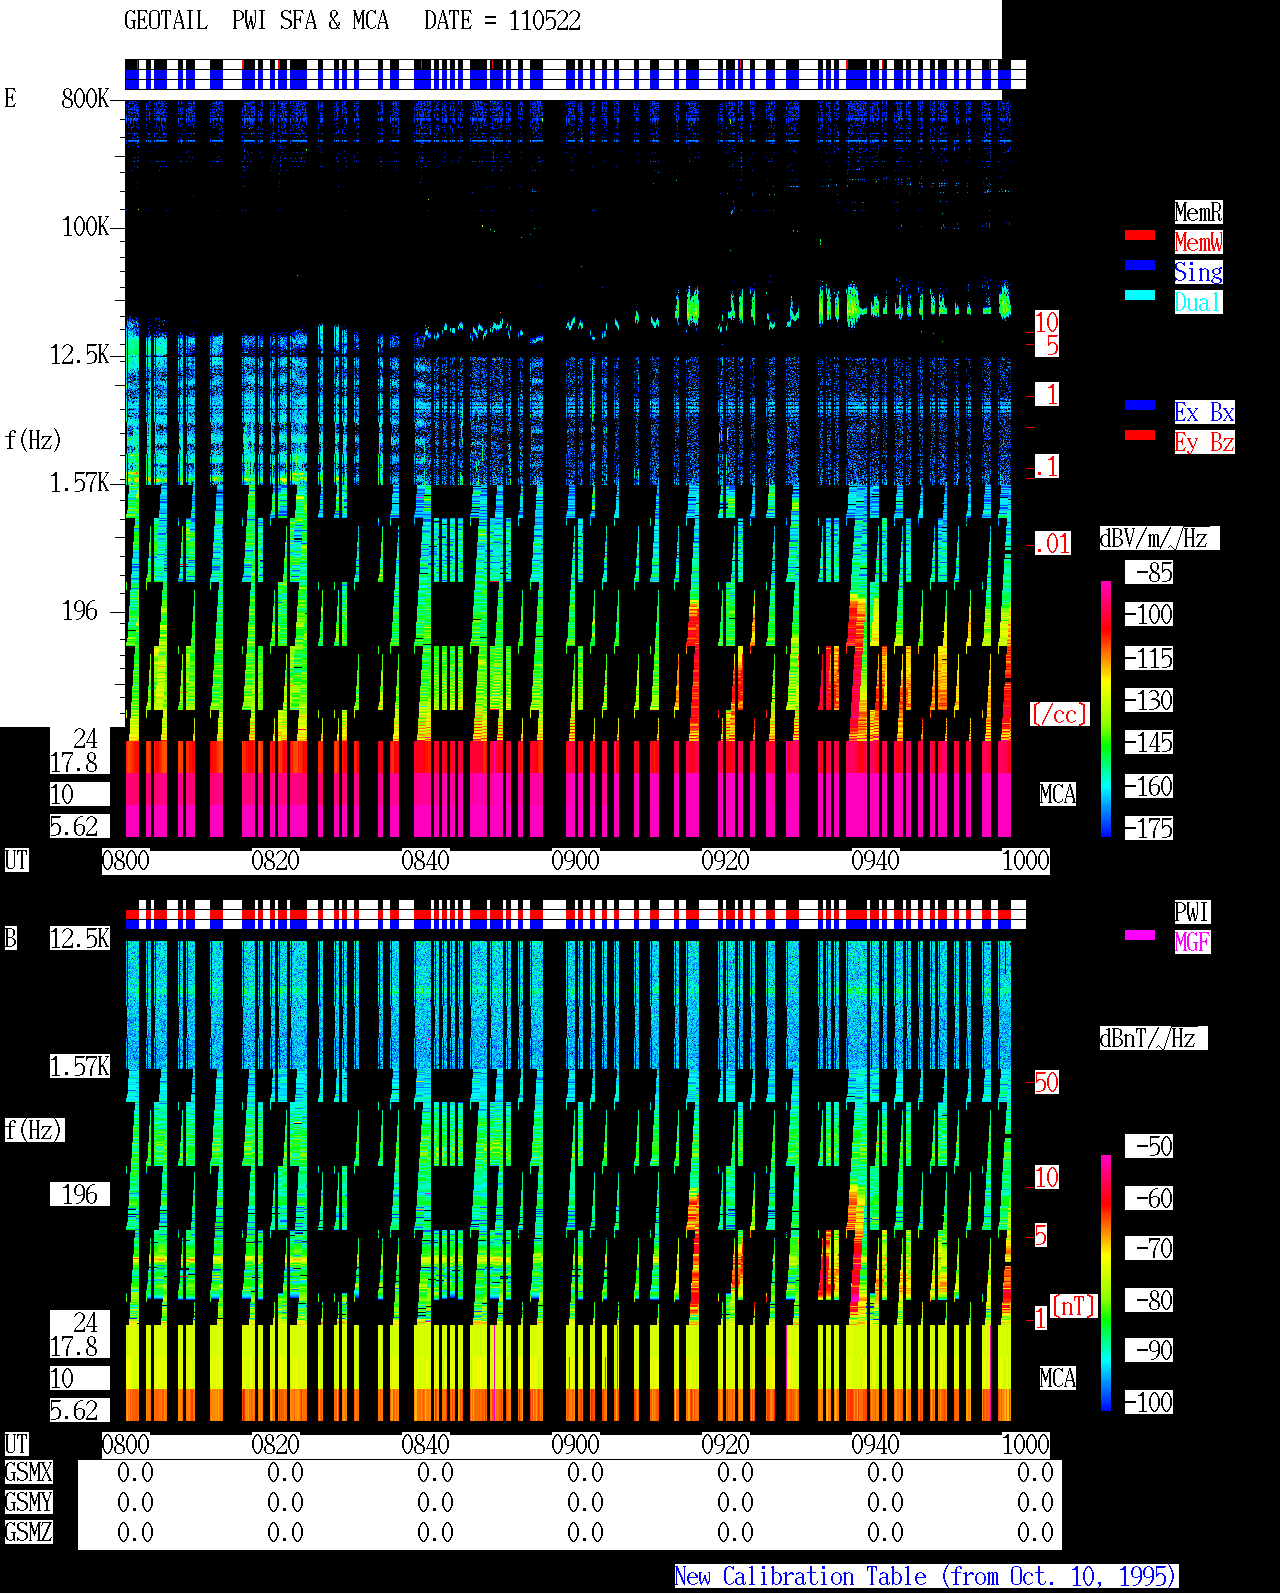Select the red swatch beside Ey Bz
The height and width of the screenshot is (1593, 1280).
click(1140, 435)
